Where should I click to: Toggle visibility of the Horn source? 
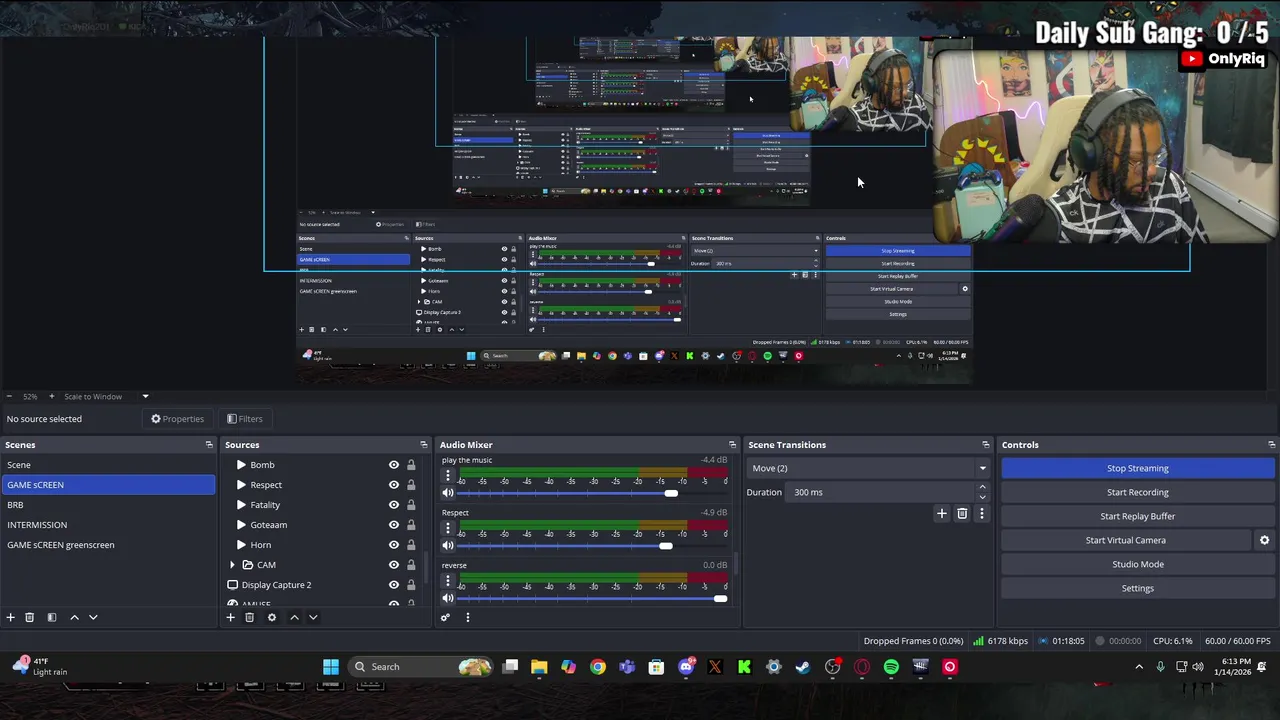(x=394, y=545)
